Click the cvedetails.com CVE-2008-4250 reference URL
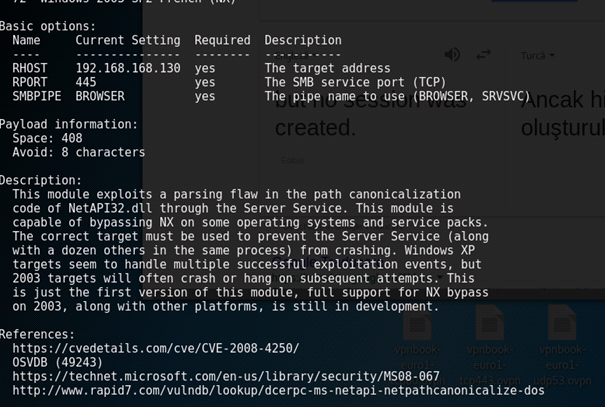 coord(155,348)
